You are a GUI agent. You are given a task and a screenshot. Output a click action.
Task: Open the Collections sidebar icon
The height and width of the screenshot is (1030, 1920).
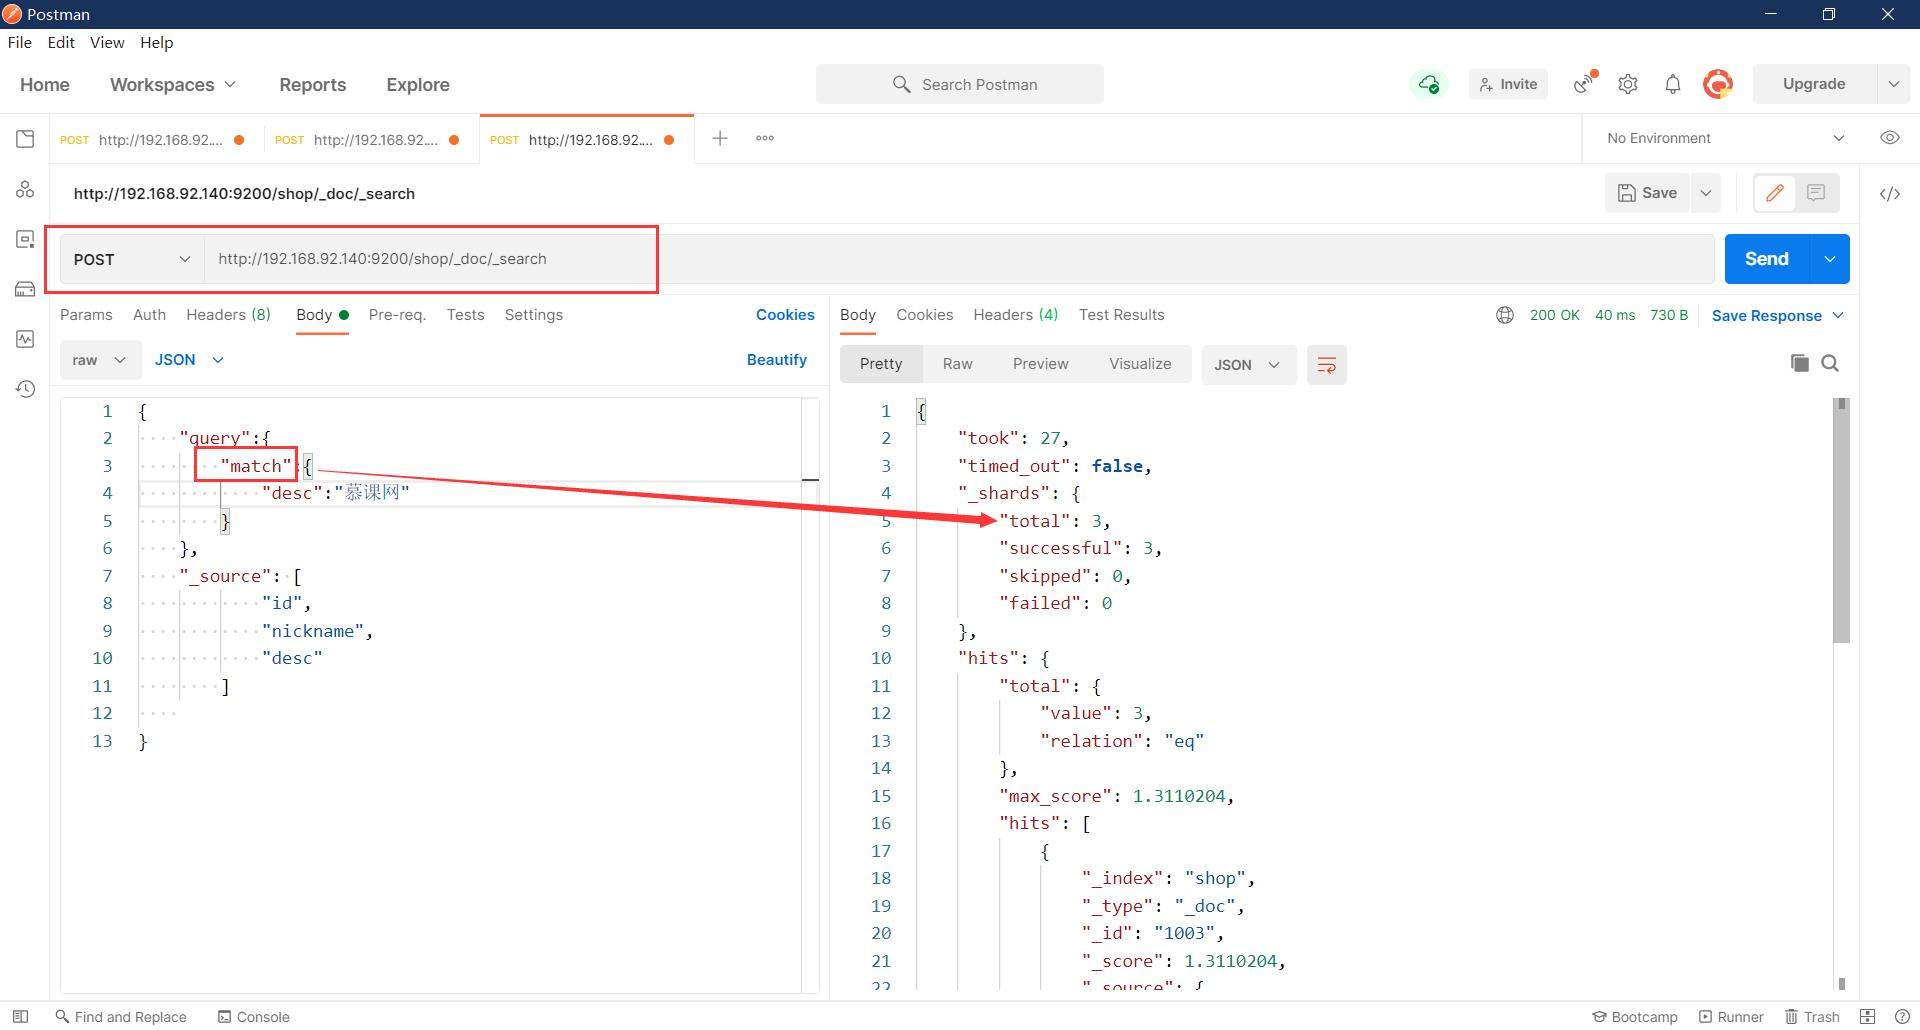25,139
